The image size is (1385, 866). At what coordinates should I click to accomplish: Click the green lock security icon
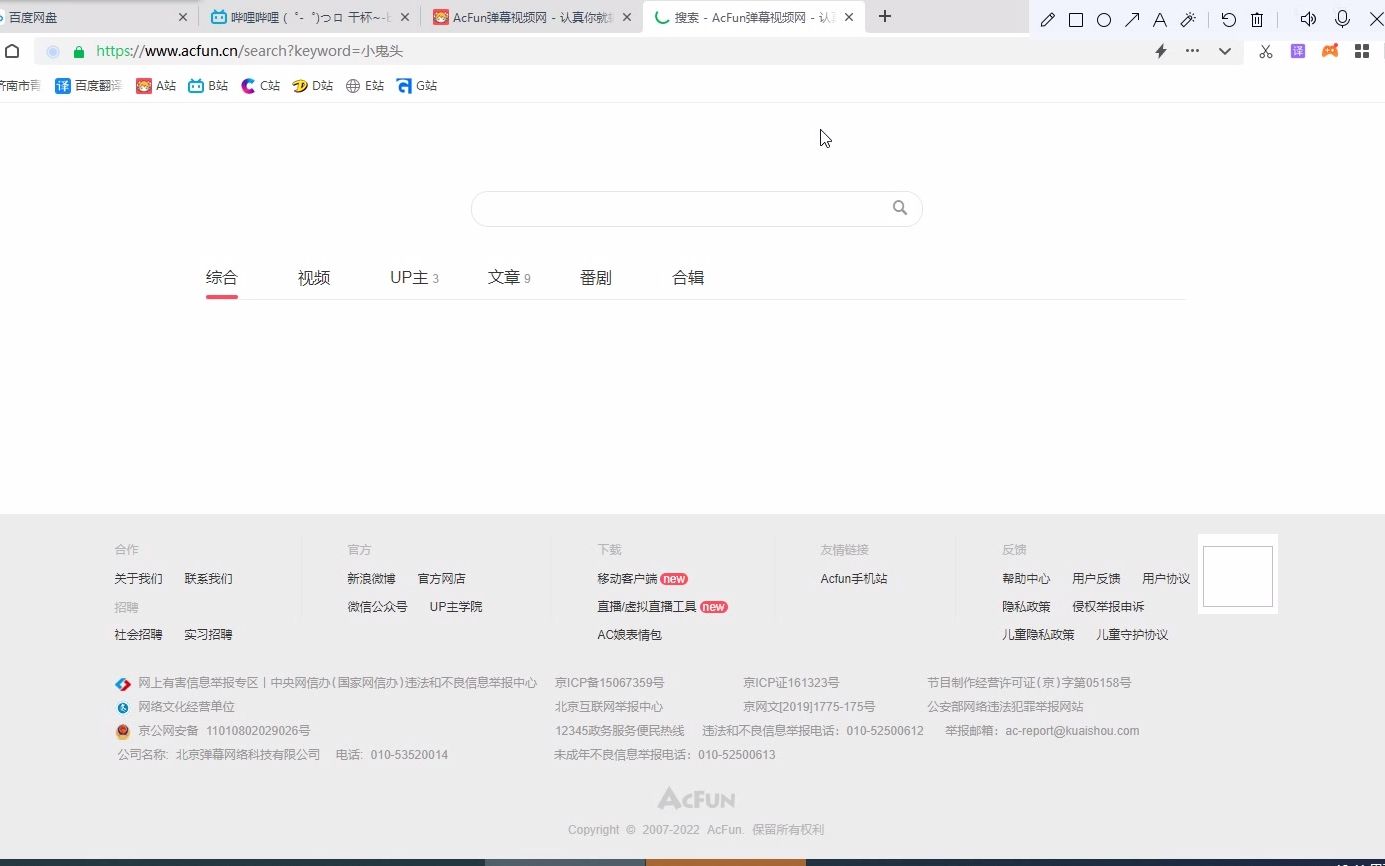point(79,52)
